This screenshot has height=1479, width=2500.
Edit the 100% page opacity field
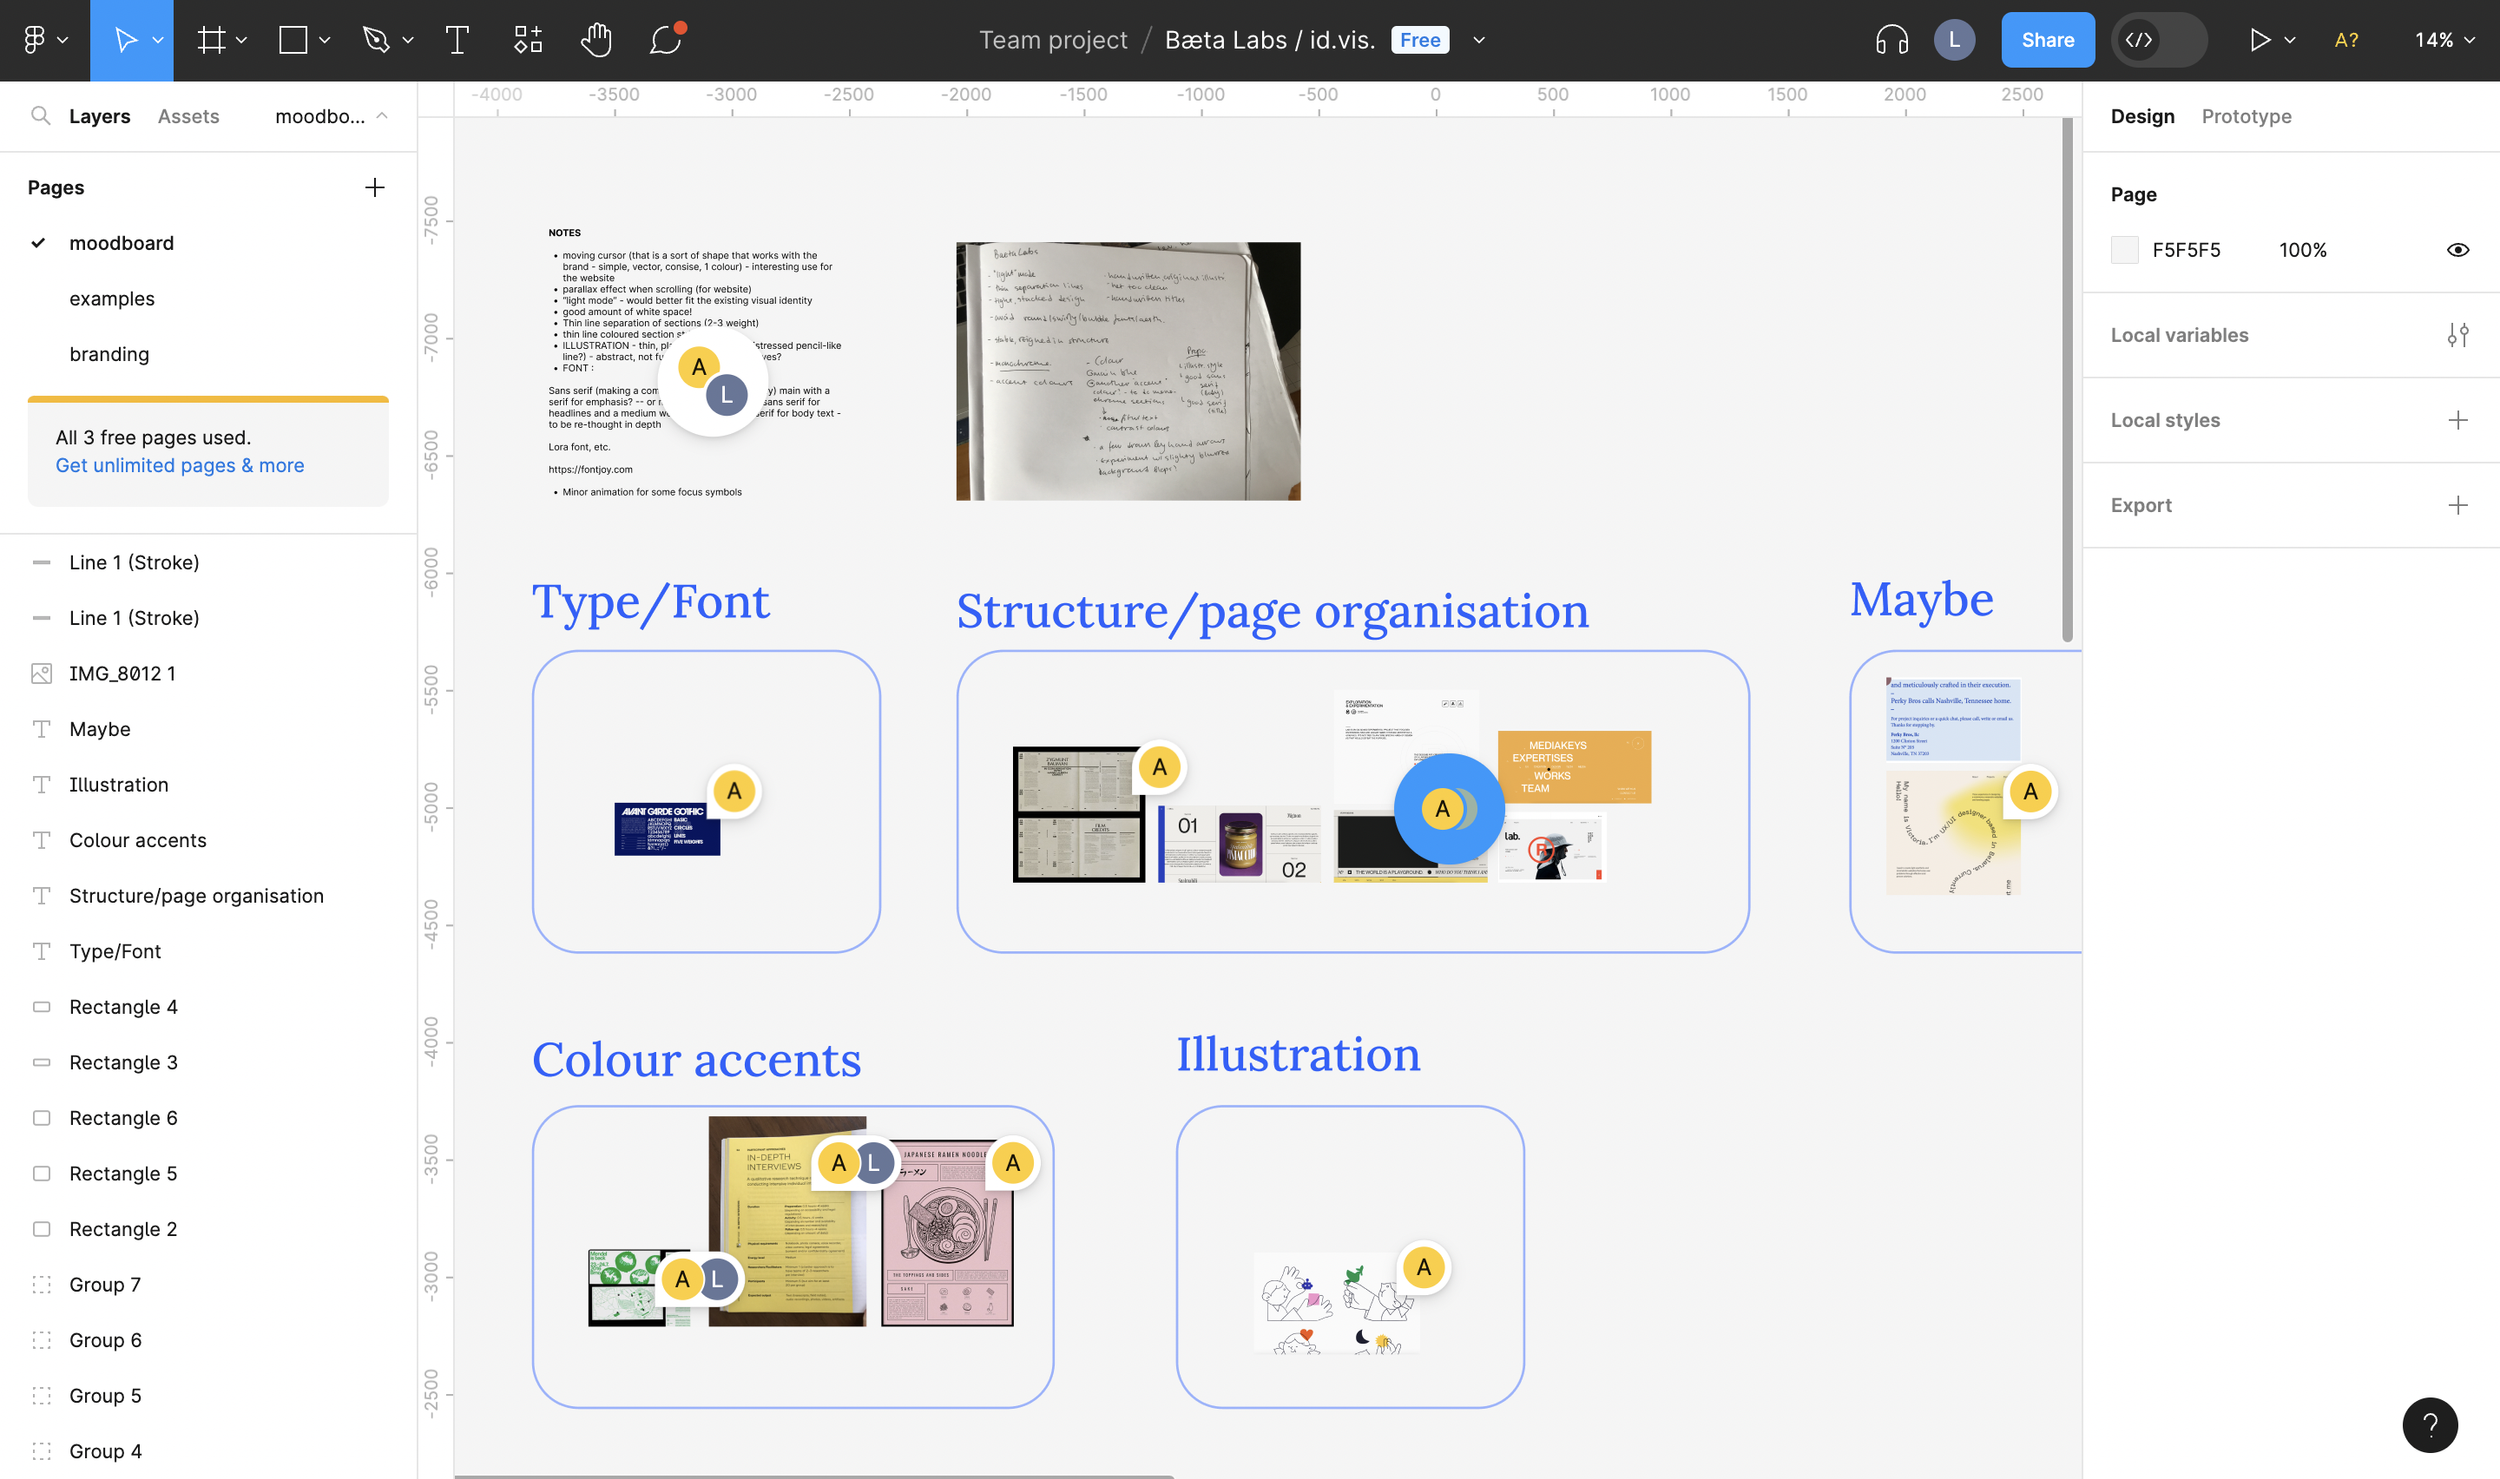point(2302,250)
